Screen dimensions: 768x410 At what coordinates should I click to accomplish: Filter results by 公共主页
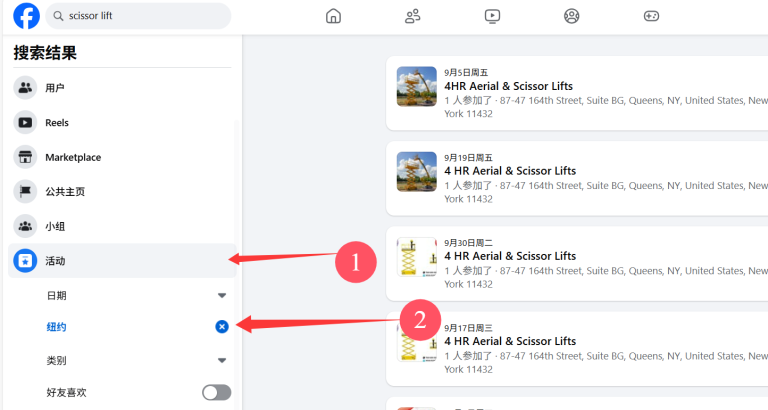tap(122, 192)
